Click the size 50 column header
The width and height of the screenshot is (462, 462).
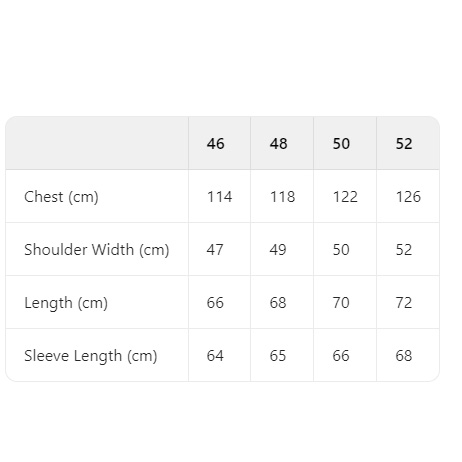pyautogui.click(x=341, y=144)
